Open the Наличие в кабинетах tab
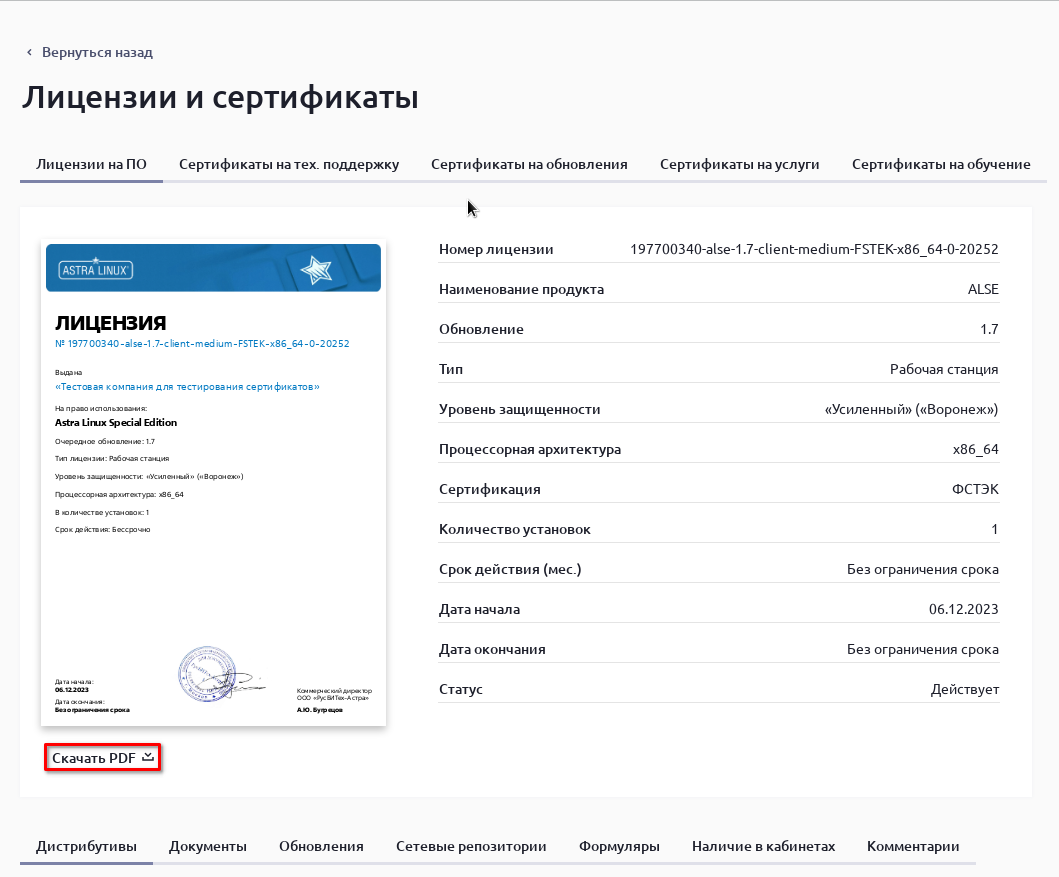The height and width of the screenshot is (877, 1059). coord(763,846)
